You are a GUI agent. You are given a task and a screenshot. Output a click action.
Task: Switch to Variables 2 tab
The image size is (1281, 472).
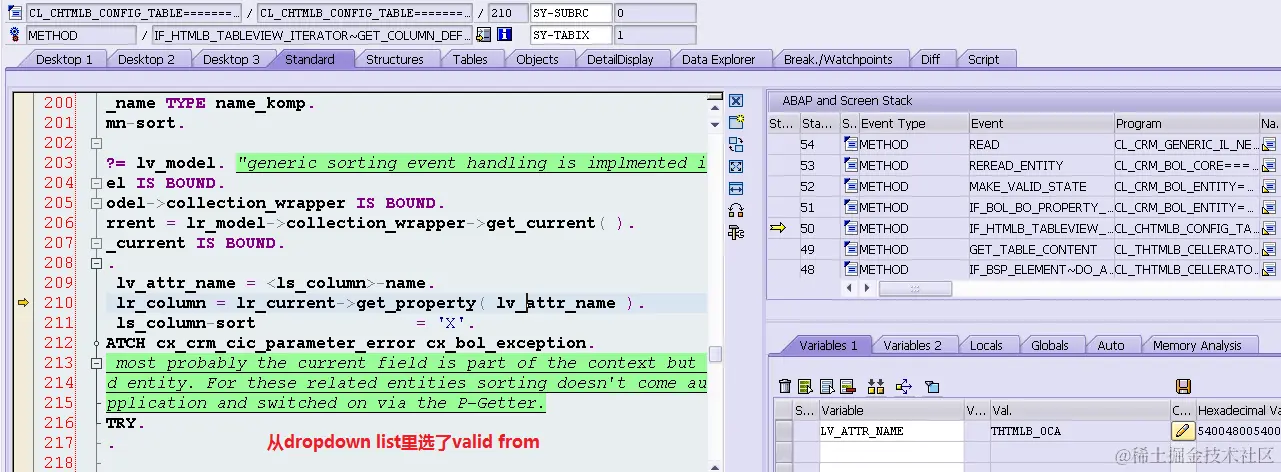pyautogui.click(x=912, y=345)
